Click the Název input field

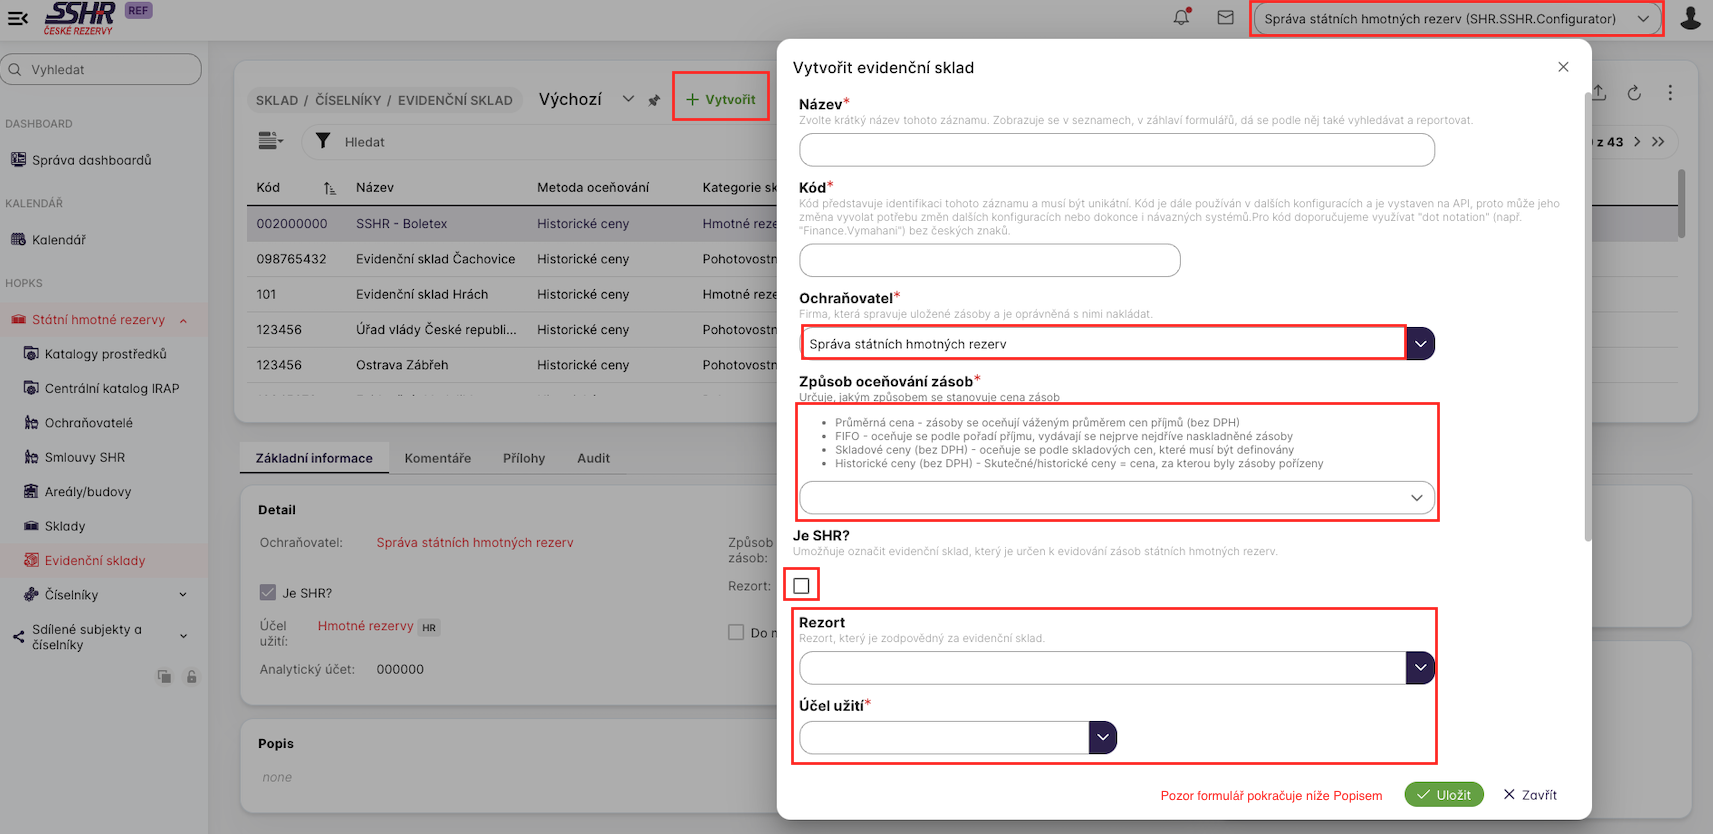coord(1116,150)
